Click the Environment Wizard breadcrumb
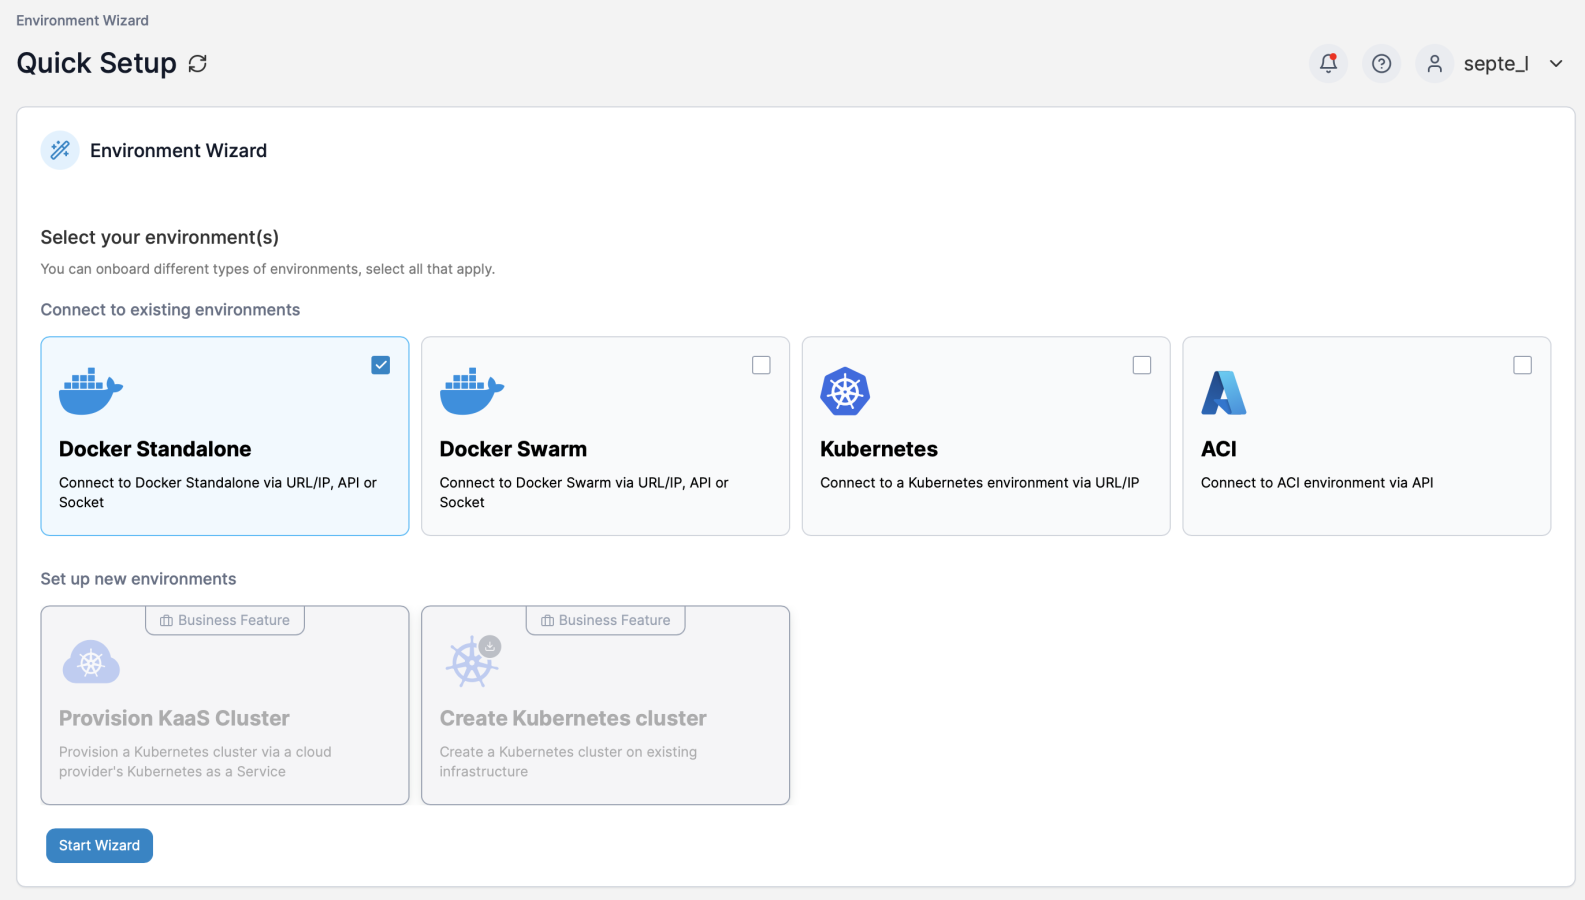Screen dimensions: 1585x900 (82, 20)
